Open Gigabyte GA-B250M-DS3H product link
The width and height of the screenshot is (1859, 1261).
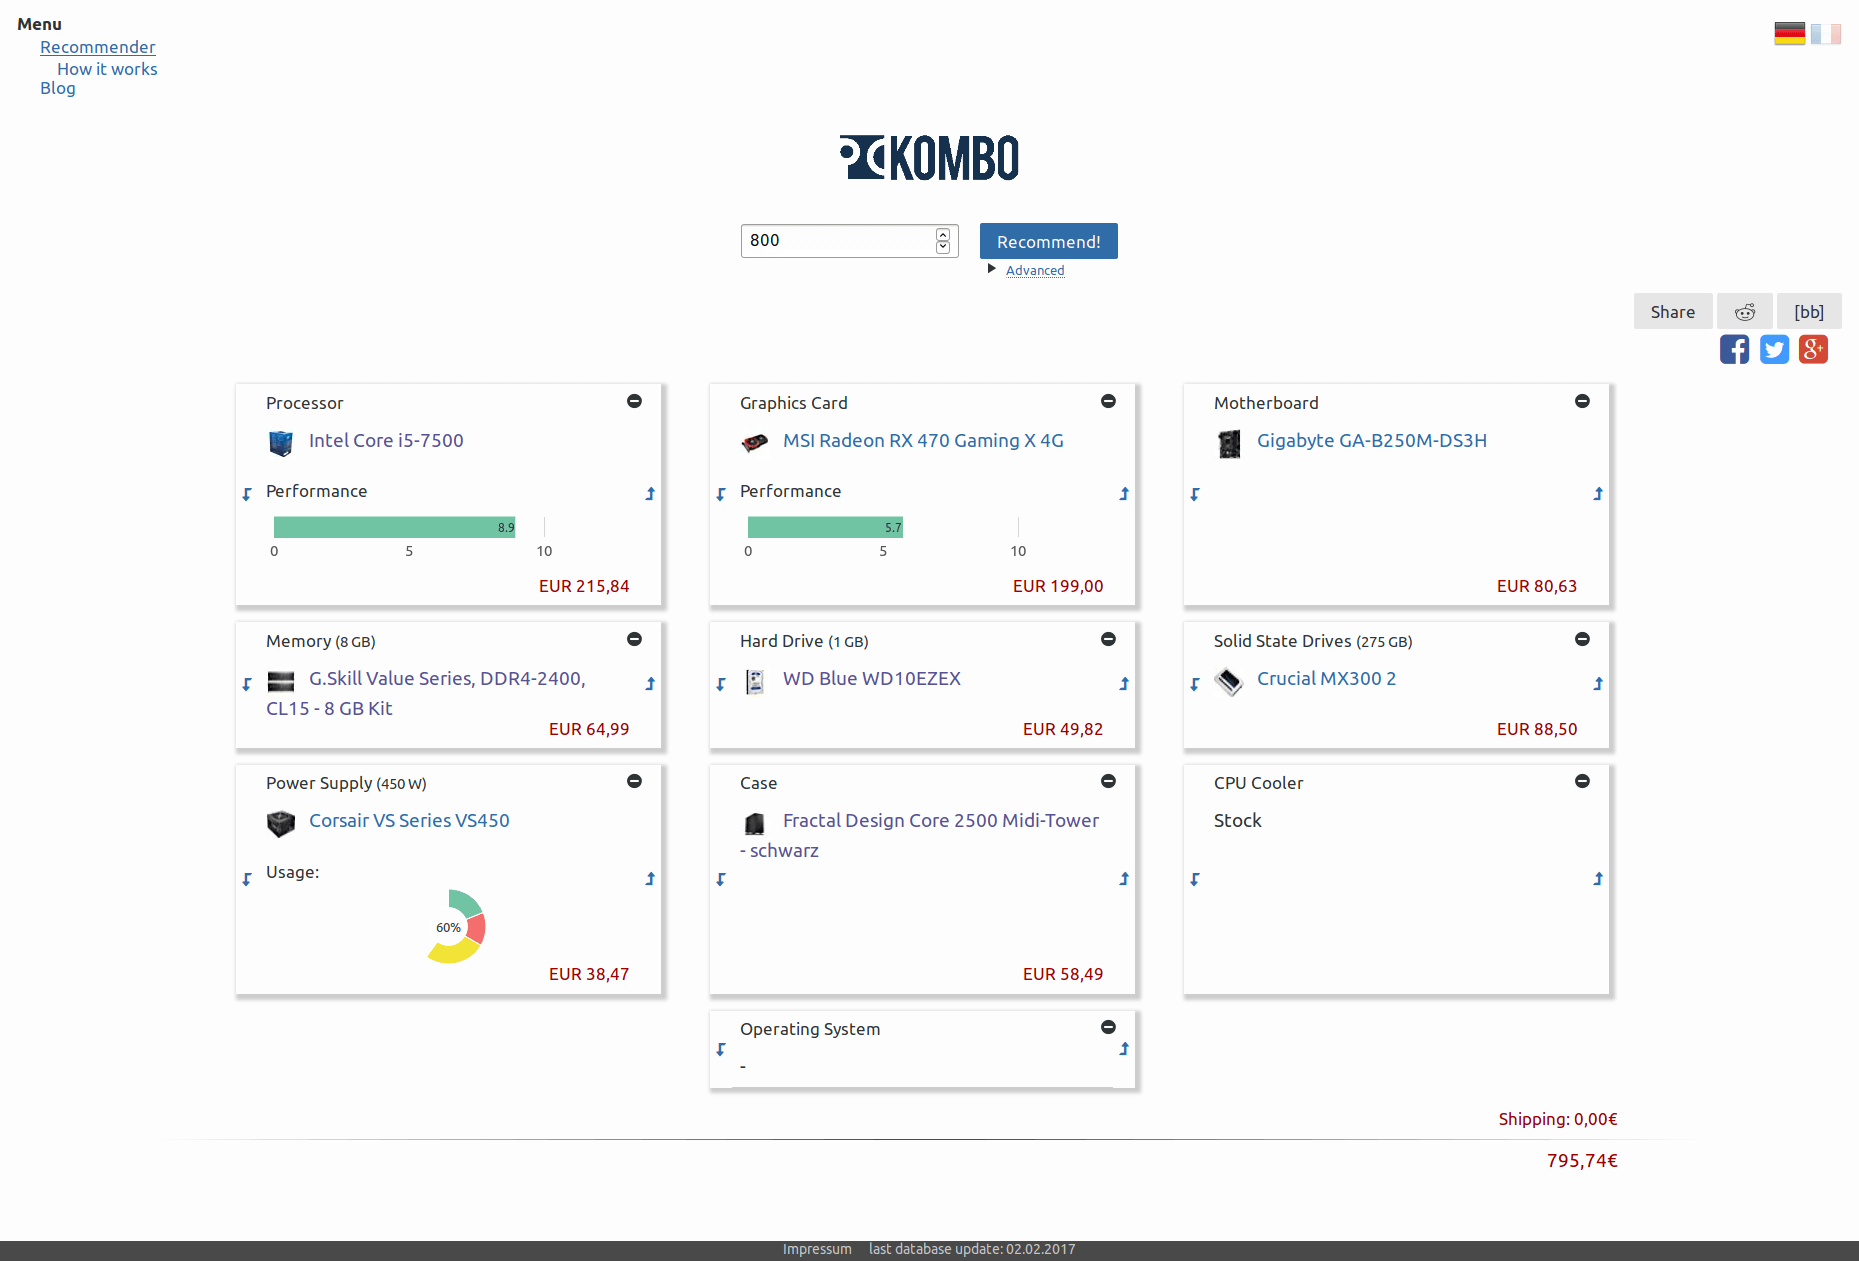(x=1372, y=440)
